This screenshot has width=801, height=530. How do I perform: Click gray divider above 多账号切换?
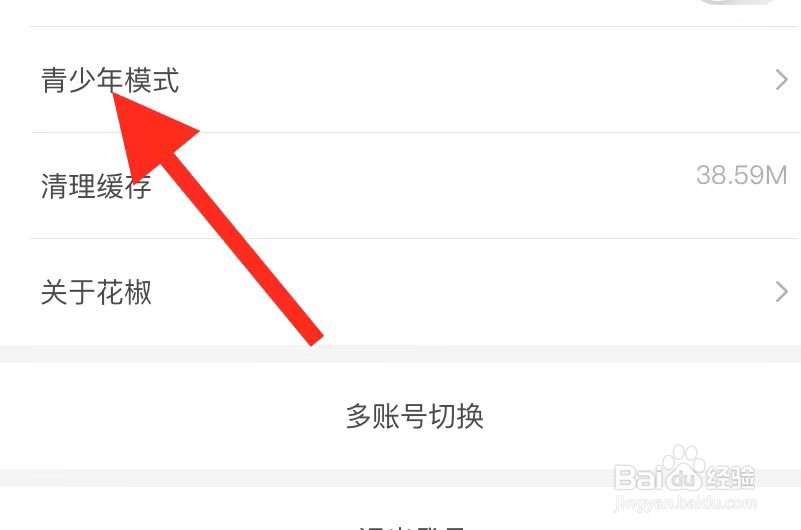400,354
